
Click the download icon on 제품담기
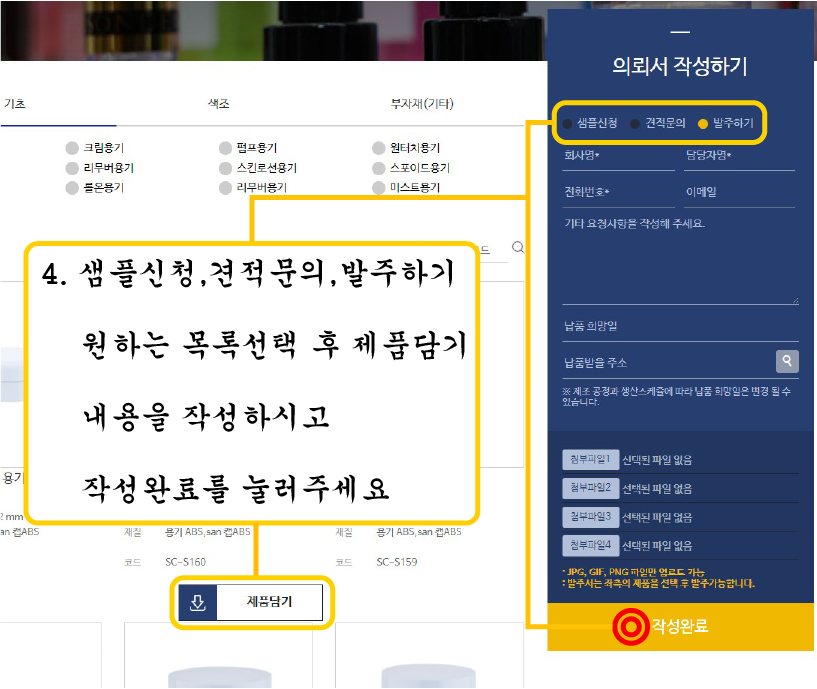pos(197,602)
